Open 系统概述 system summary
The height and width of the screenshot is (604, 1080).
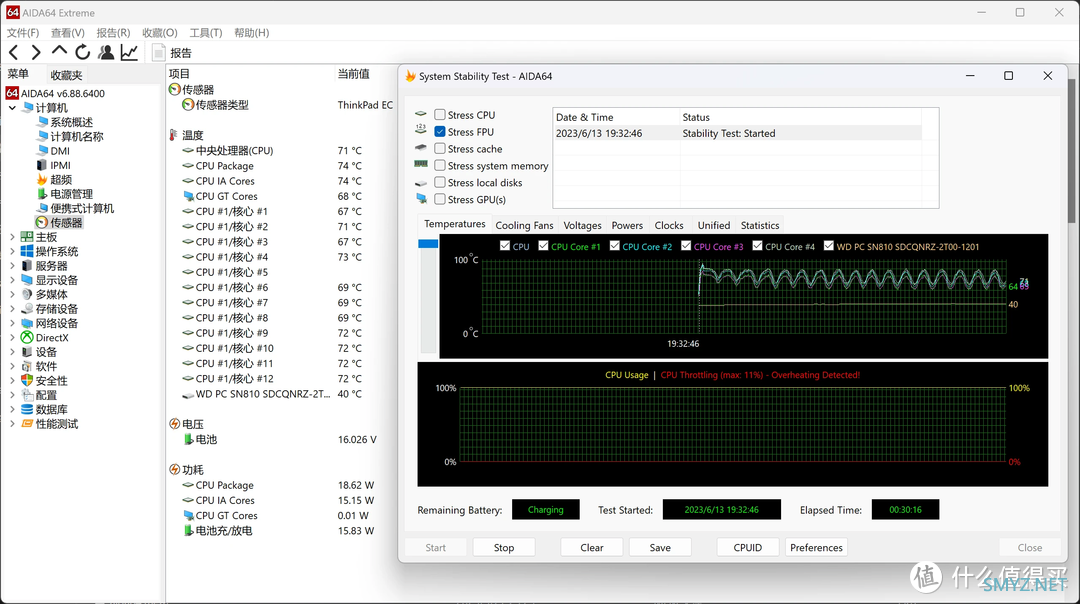coord(71,122)
